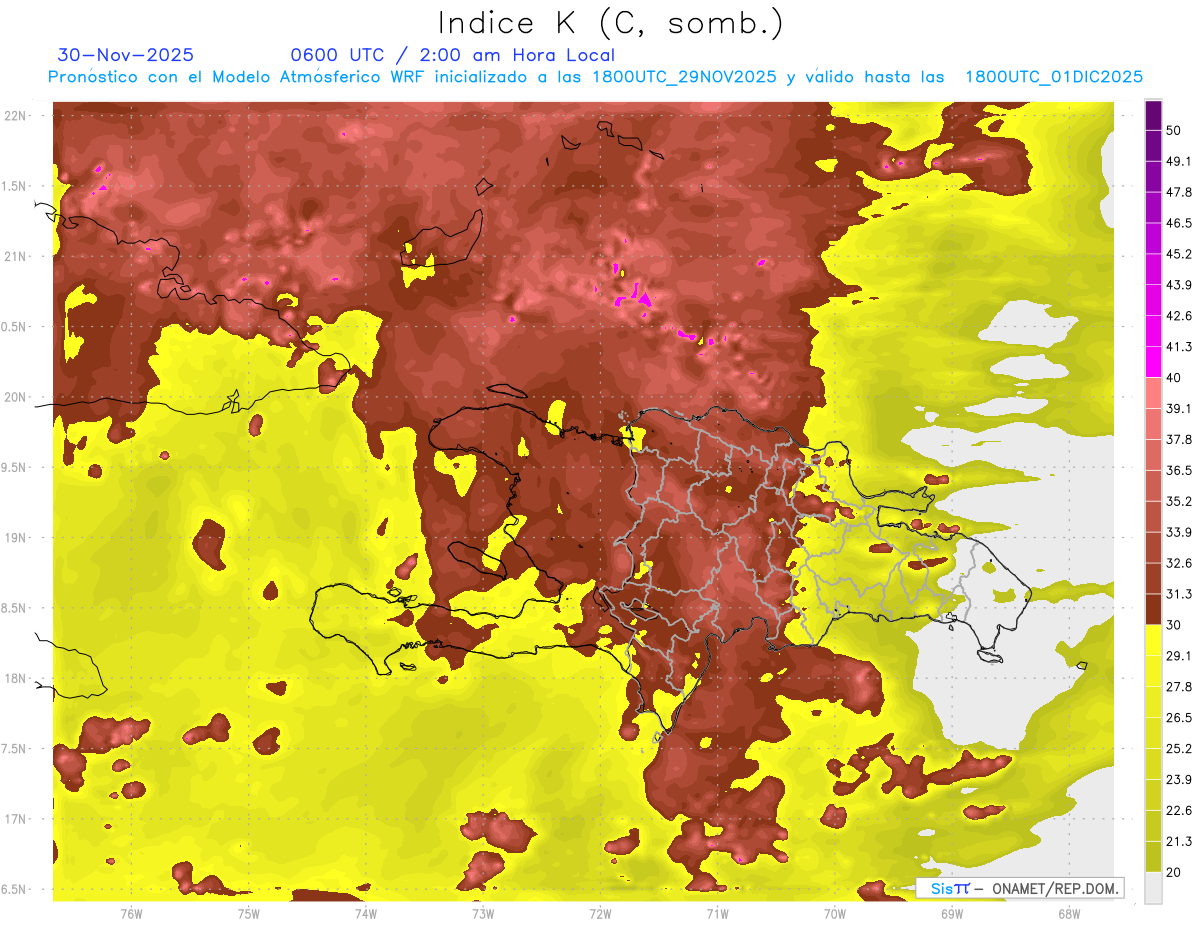Click the colorbar value 21.3
The height and width of the screenshot is (927, 1200).
(1179, 841)
